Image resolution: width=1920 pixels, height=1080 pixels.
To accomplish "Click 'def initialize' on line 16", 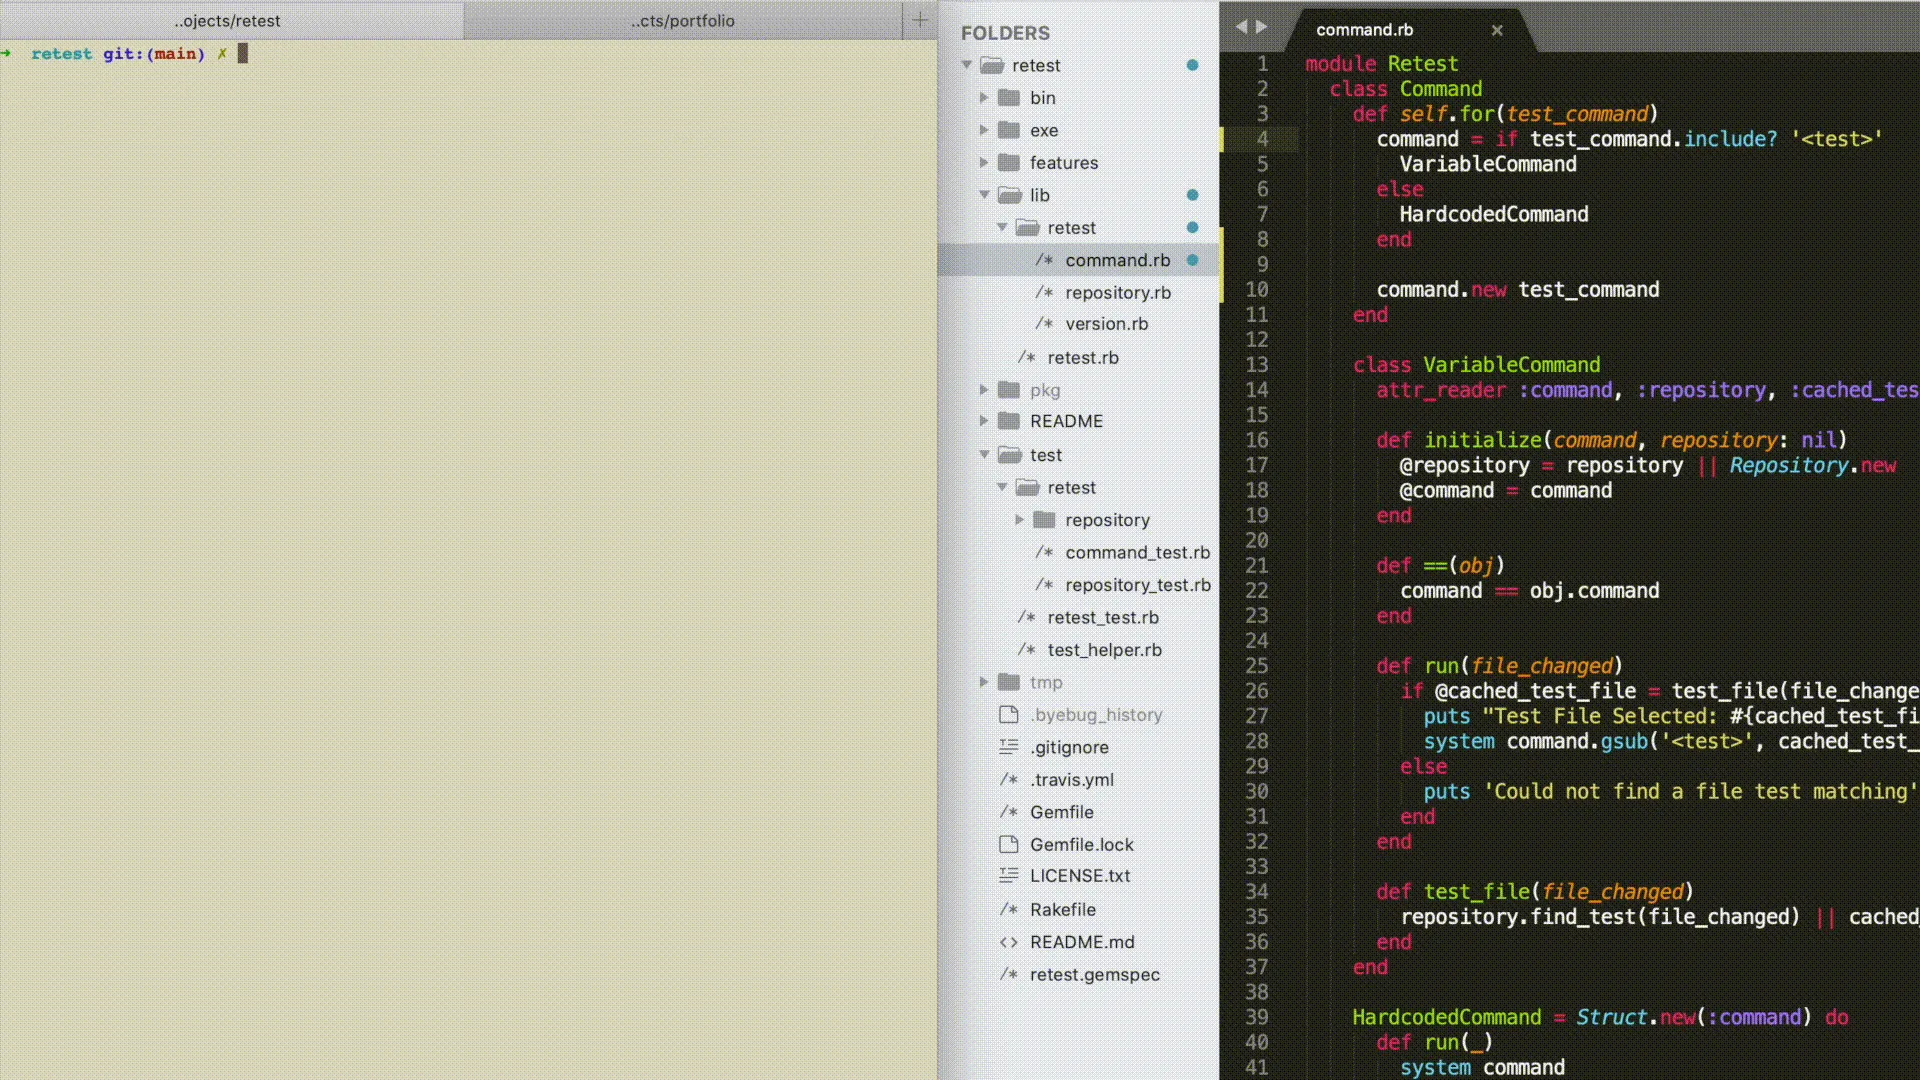I will [x=1459, y=440].
